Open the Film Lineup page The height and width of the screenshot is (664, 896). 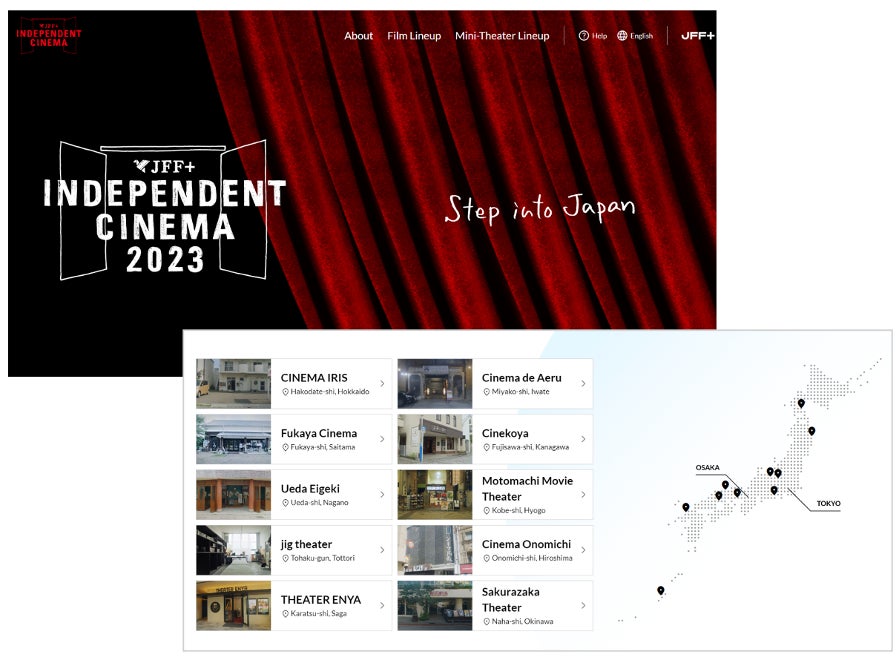click(414, 35)
